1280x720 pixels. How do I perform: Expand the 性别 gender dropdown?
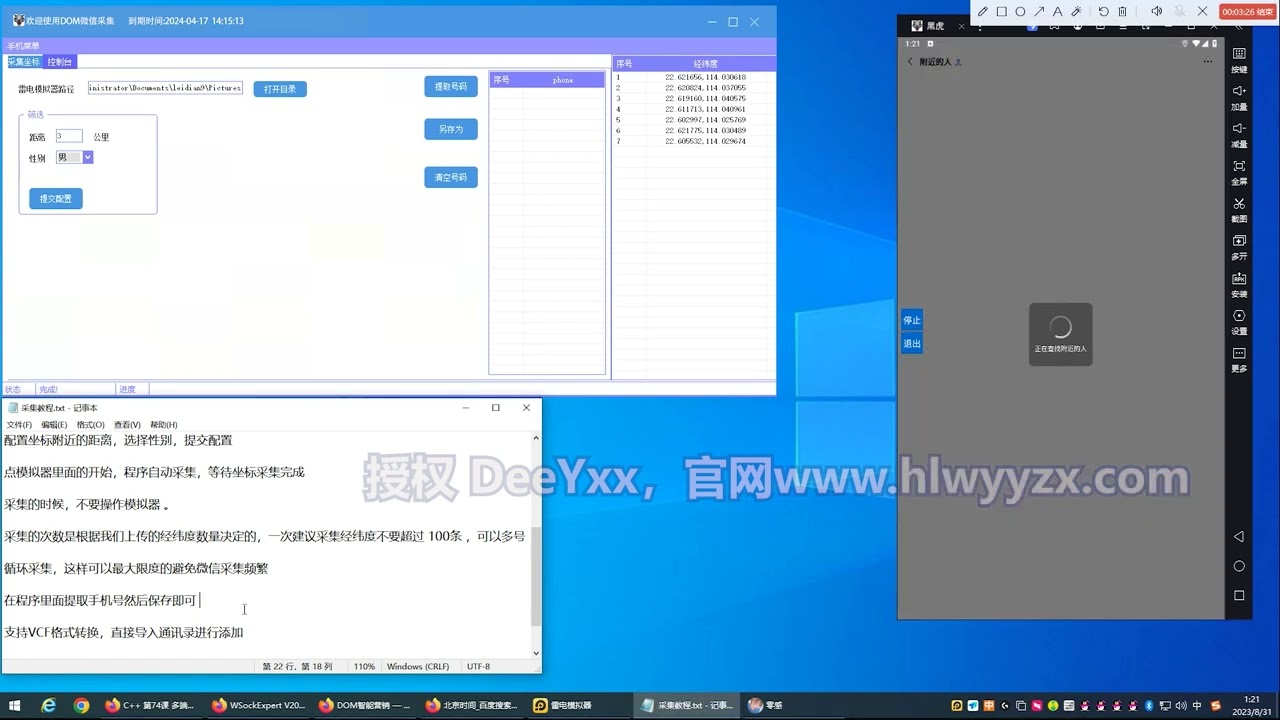pos(87,157)
